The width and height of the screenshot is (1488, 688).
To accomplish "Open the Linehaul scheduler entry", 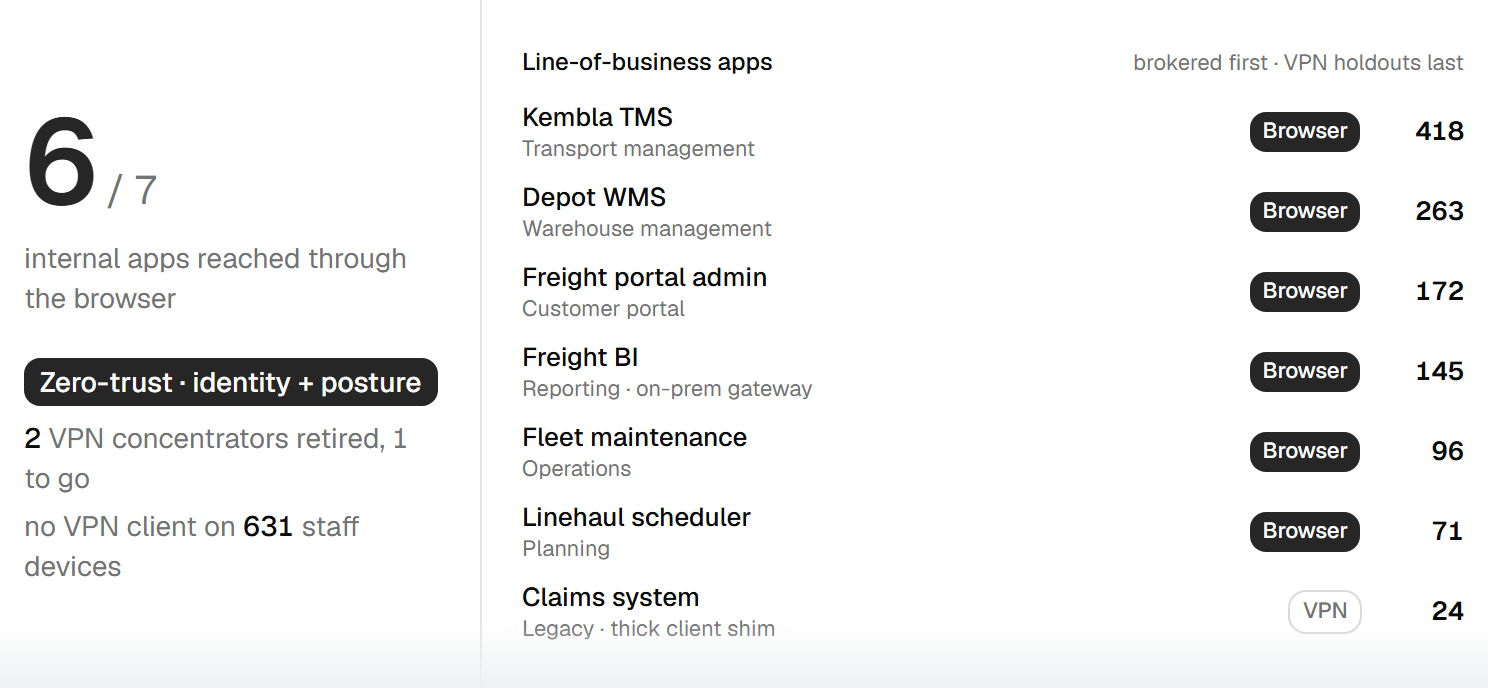I will point(636,517).
